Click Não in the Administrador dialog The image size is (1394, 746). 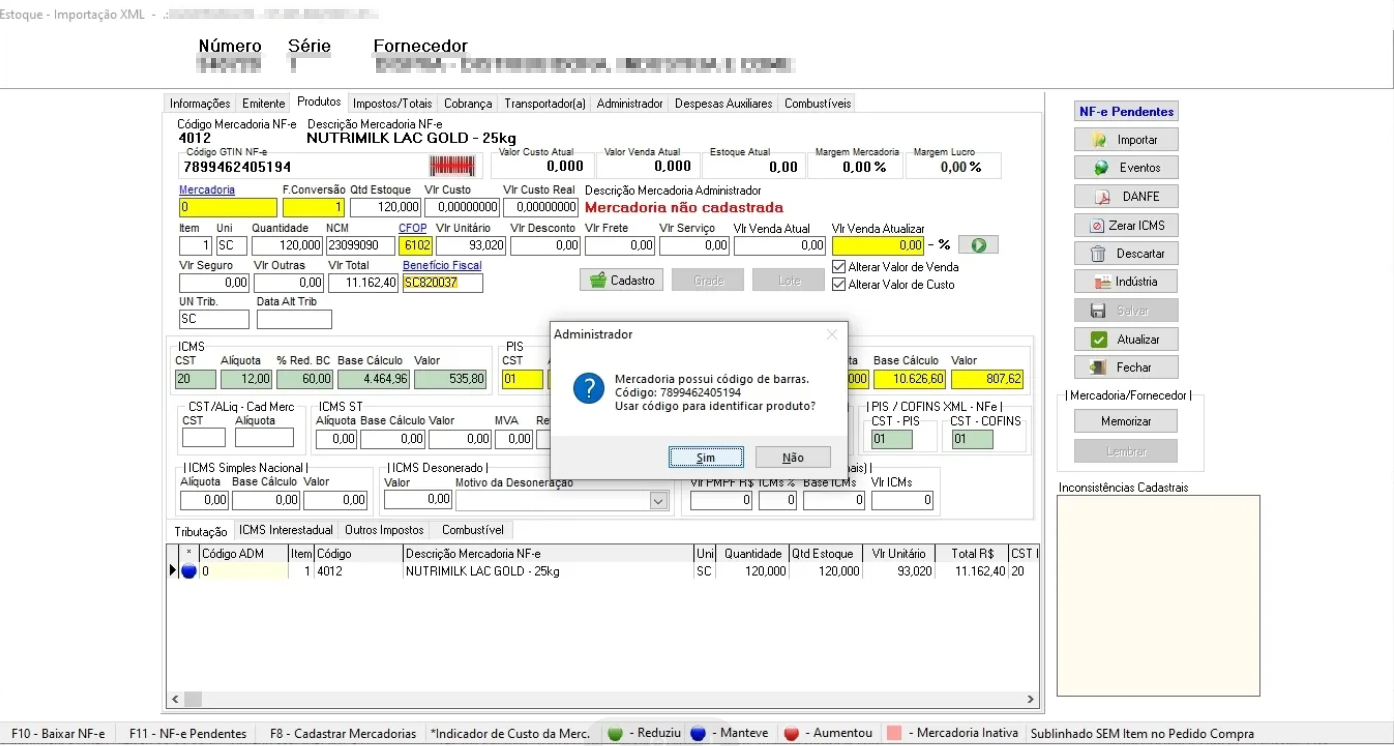(x=793, y=457)
